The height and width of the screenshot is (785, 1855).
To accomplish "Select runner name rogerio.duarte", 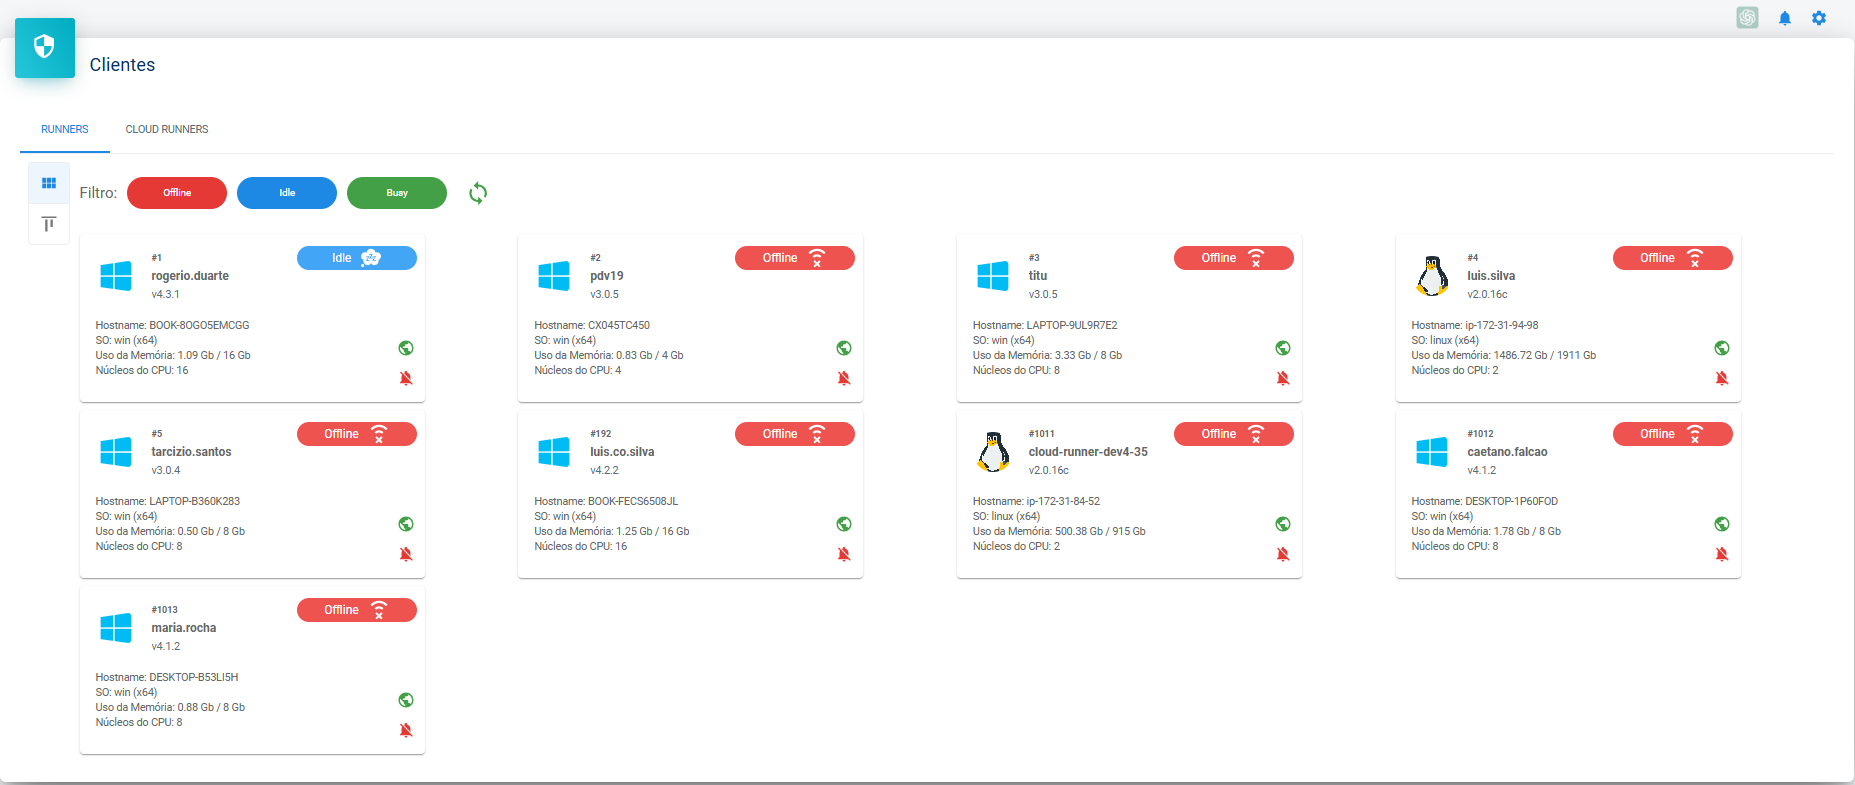I will pyautogui.click(x=190, y=276).
